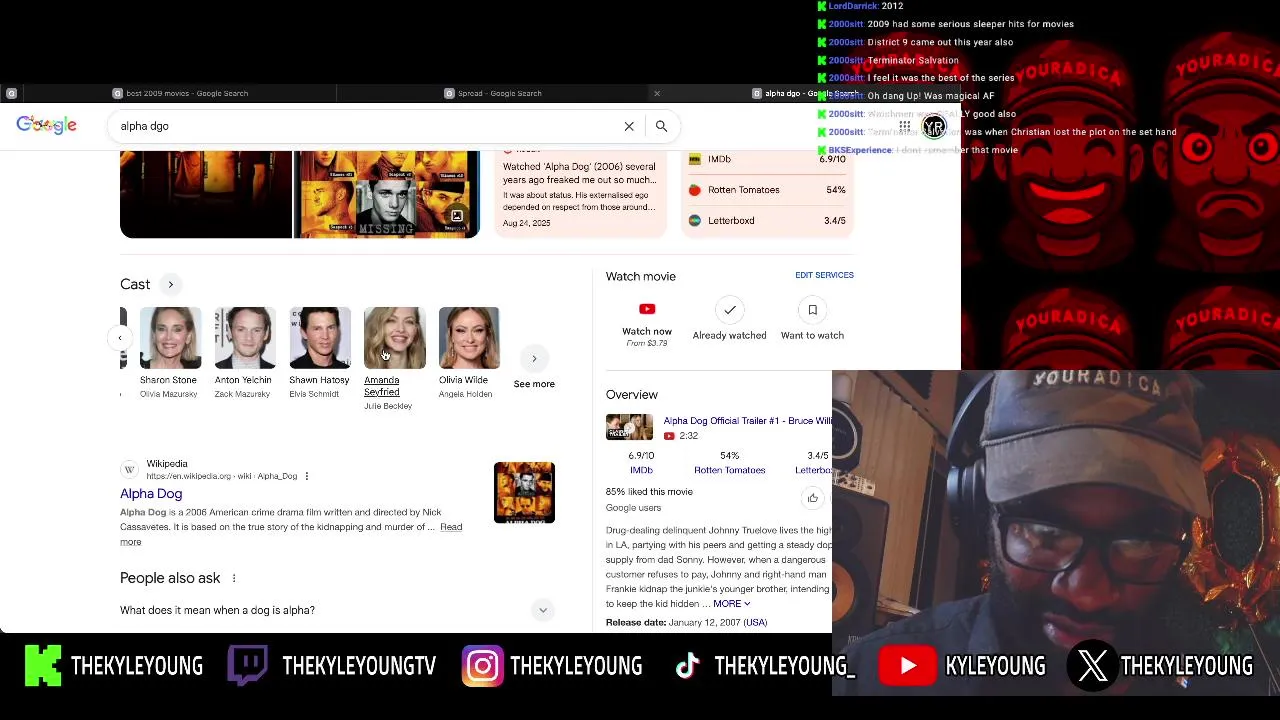Screen dimensions: 1280x720
Task: Open the Google apps grid icon
Action: point(904,126)
